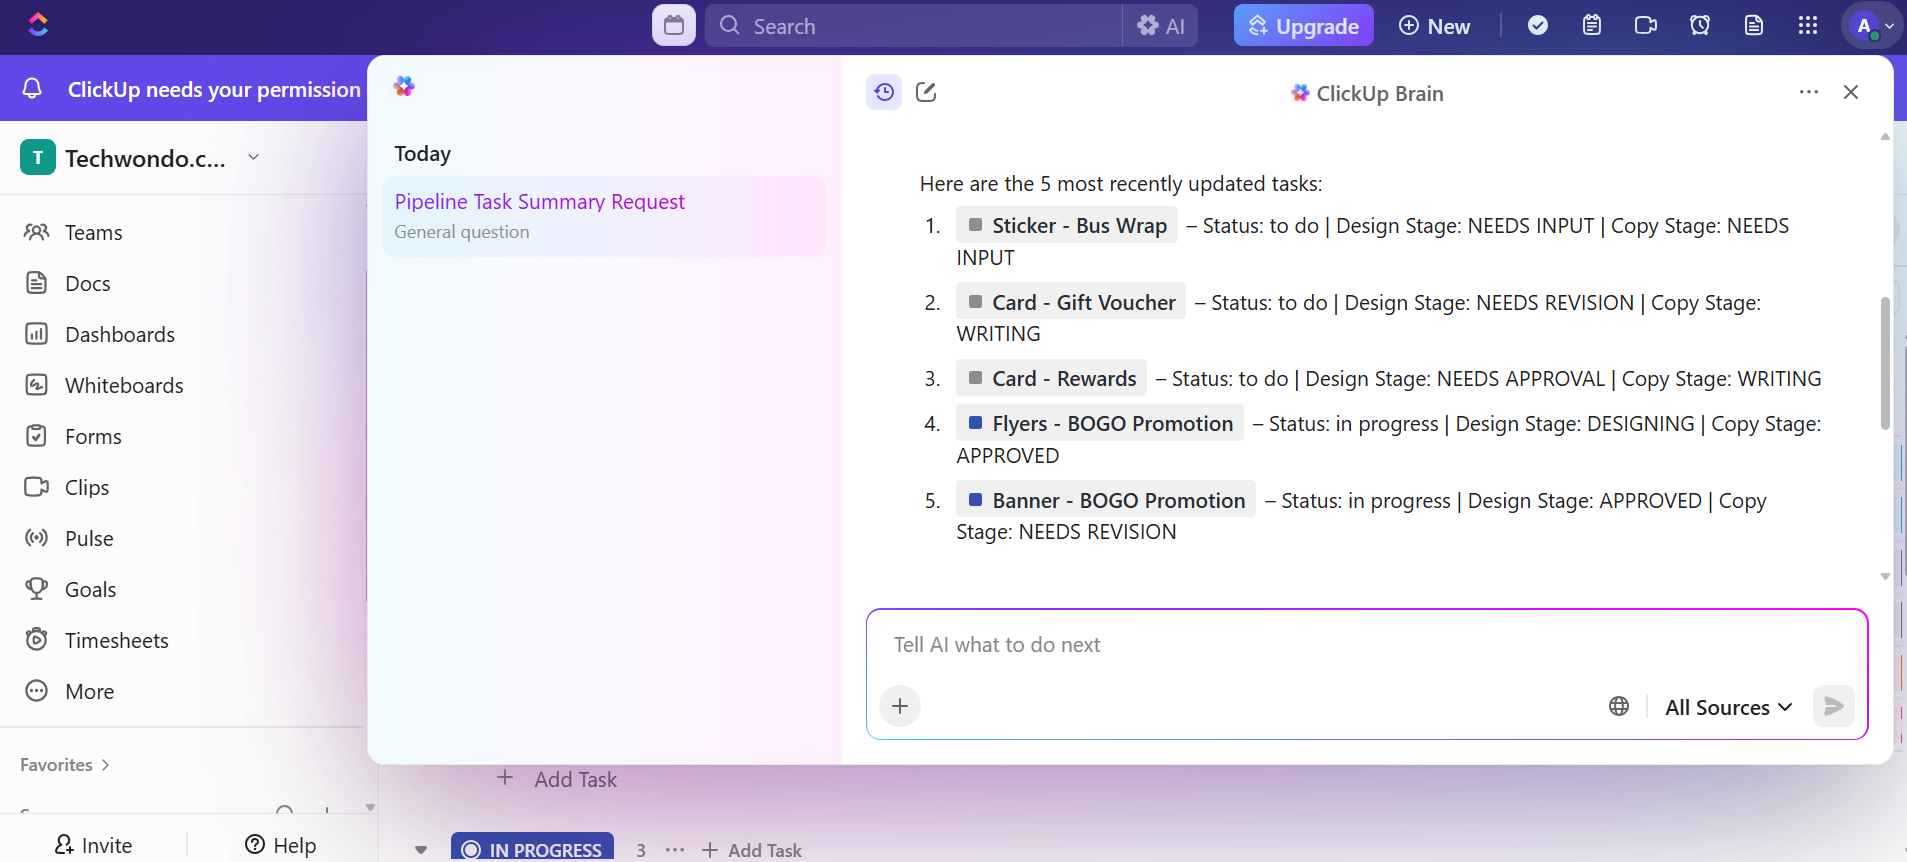Open the reminders alarm clock icon

[x=1699, y=26]
